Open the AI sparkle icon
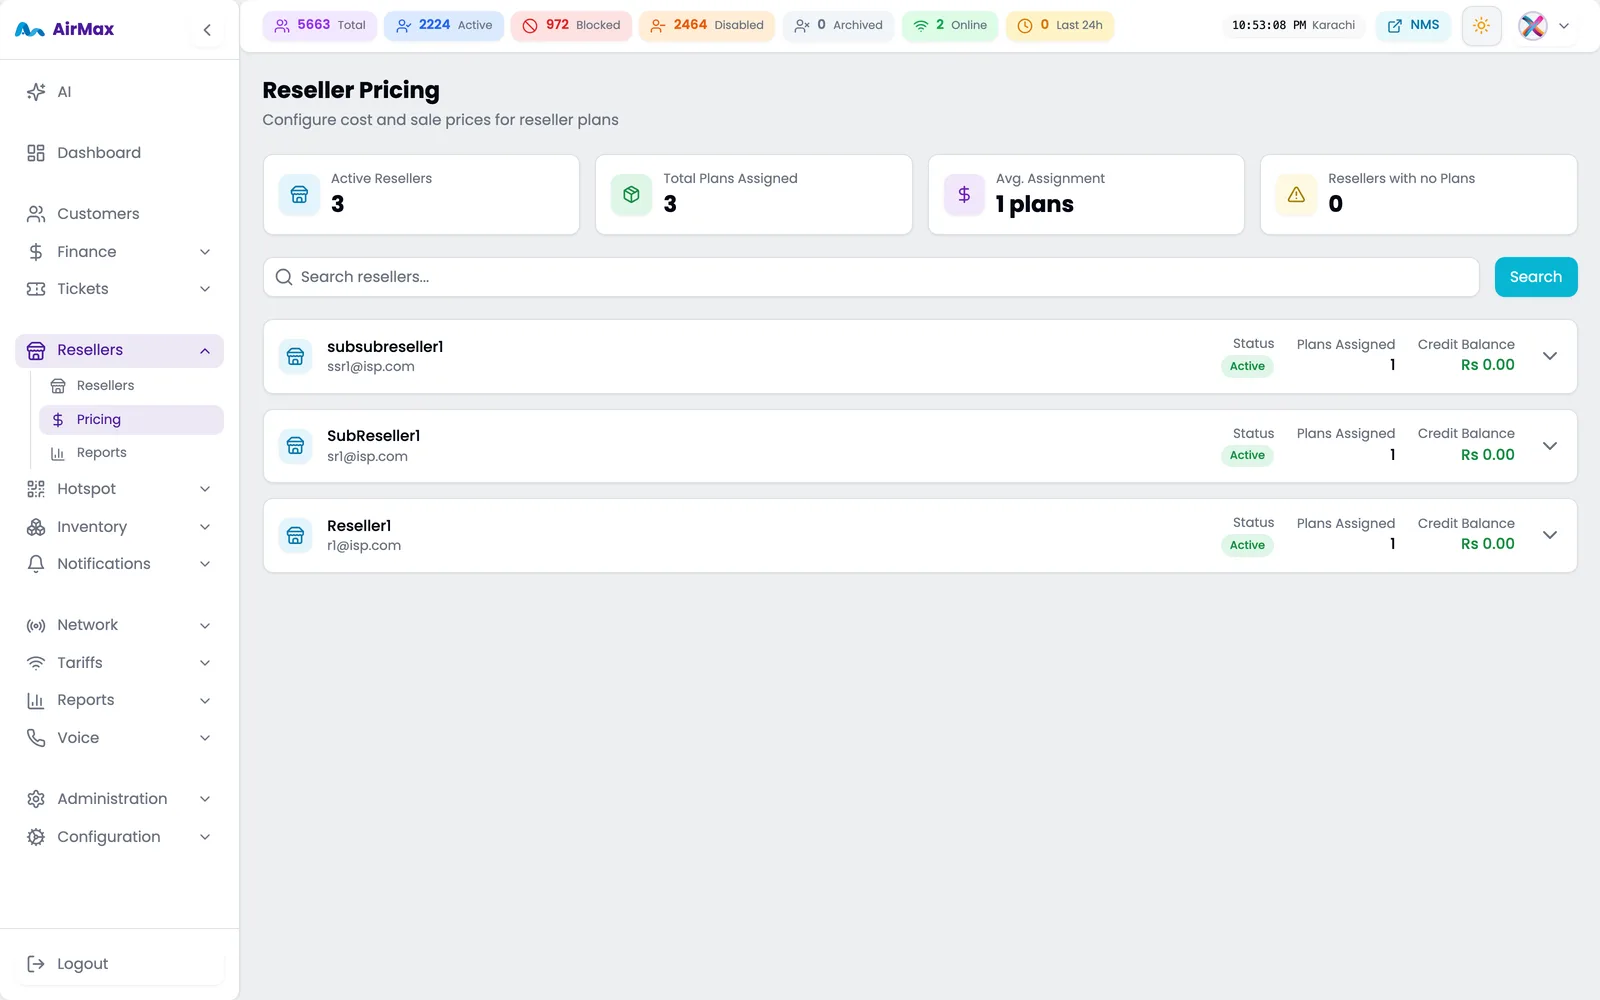Screen dimensions: 1600x1000 36,92
